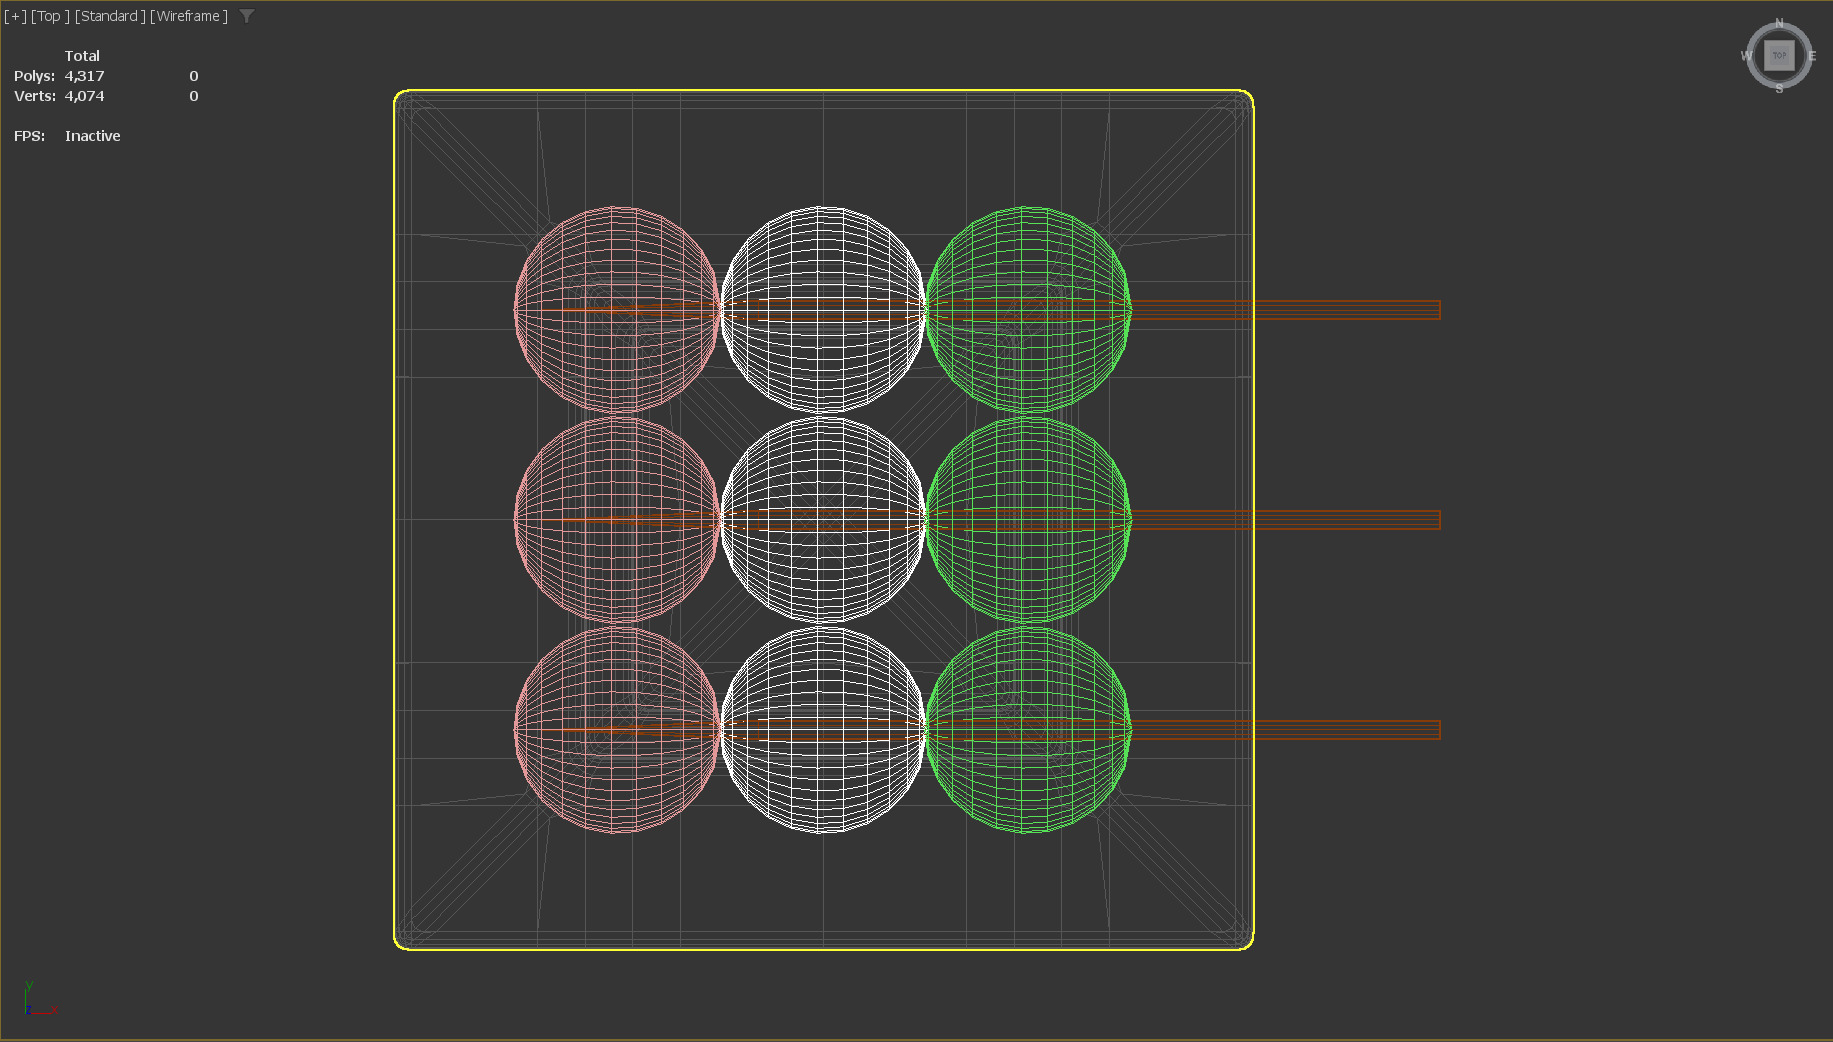This screenshot has width=1833, height=1042.
Task: Select the center white wireframe sphere
Action: [x=823, y=520]
